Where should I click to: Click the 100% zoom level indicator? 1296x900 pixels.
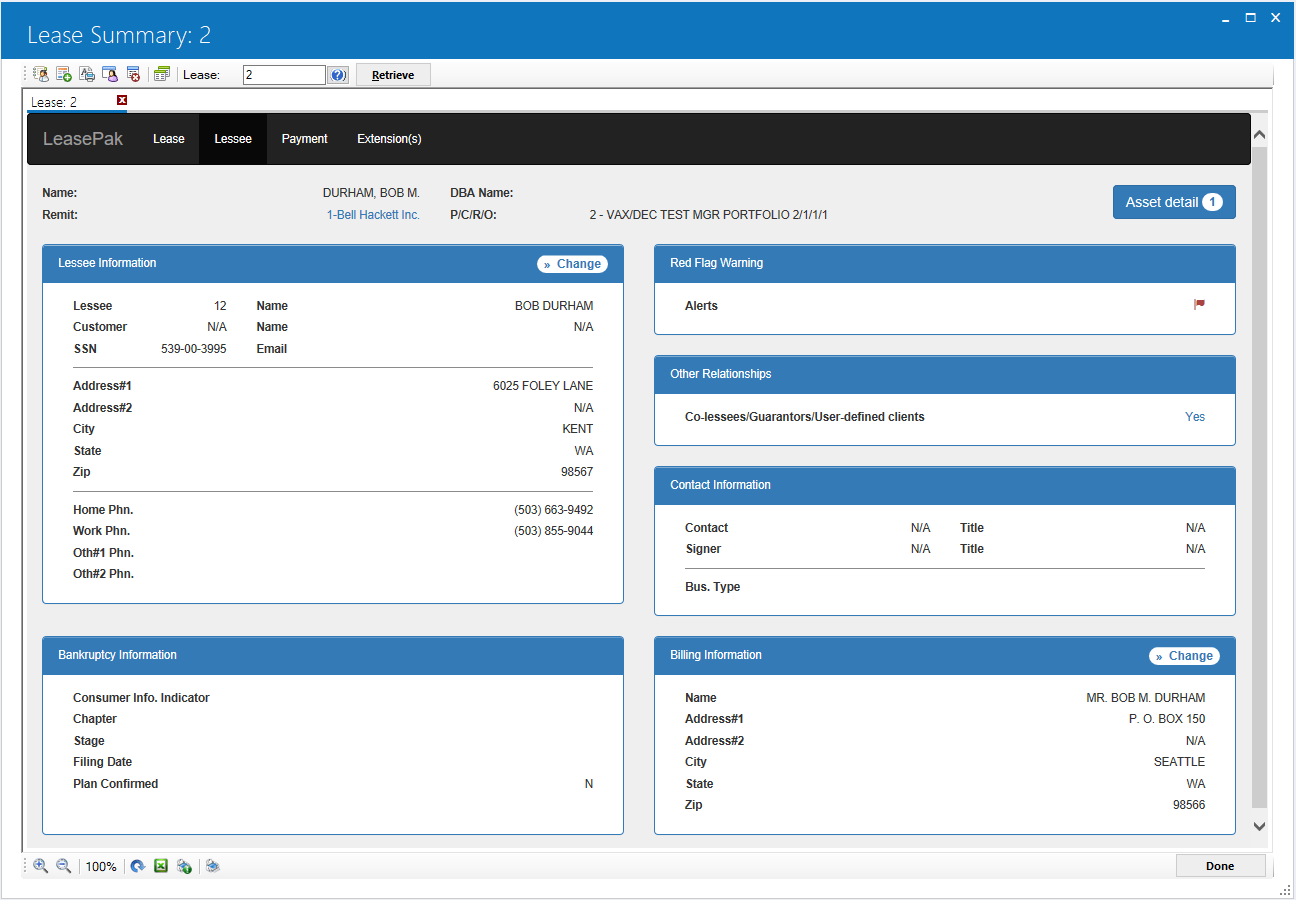(101, 867)
